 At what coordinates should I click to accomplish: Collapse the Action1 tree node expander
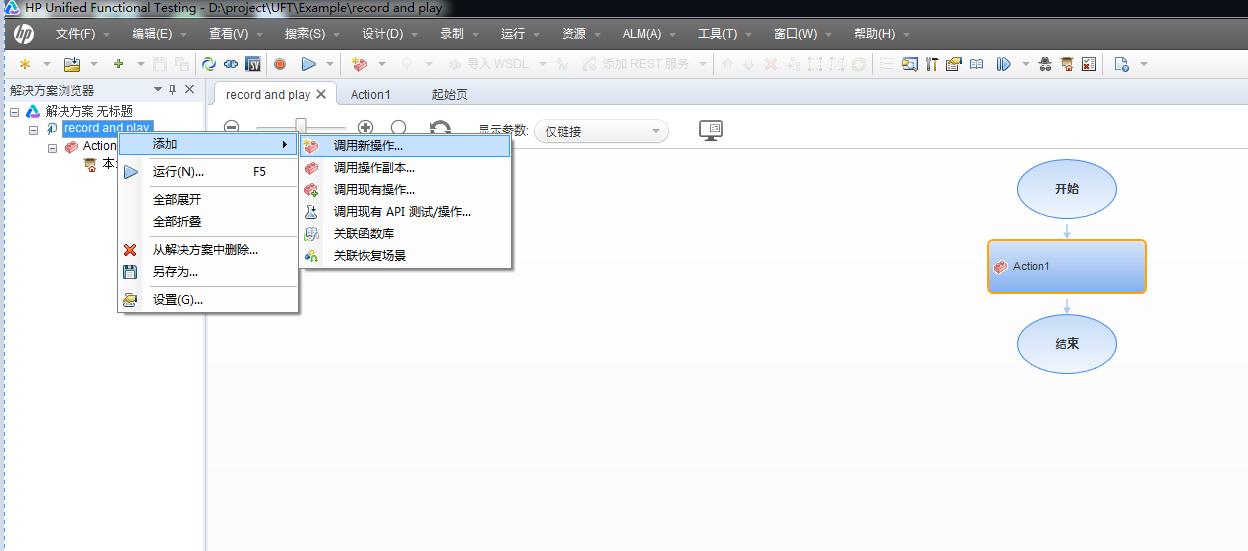(x=52, y=147)
